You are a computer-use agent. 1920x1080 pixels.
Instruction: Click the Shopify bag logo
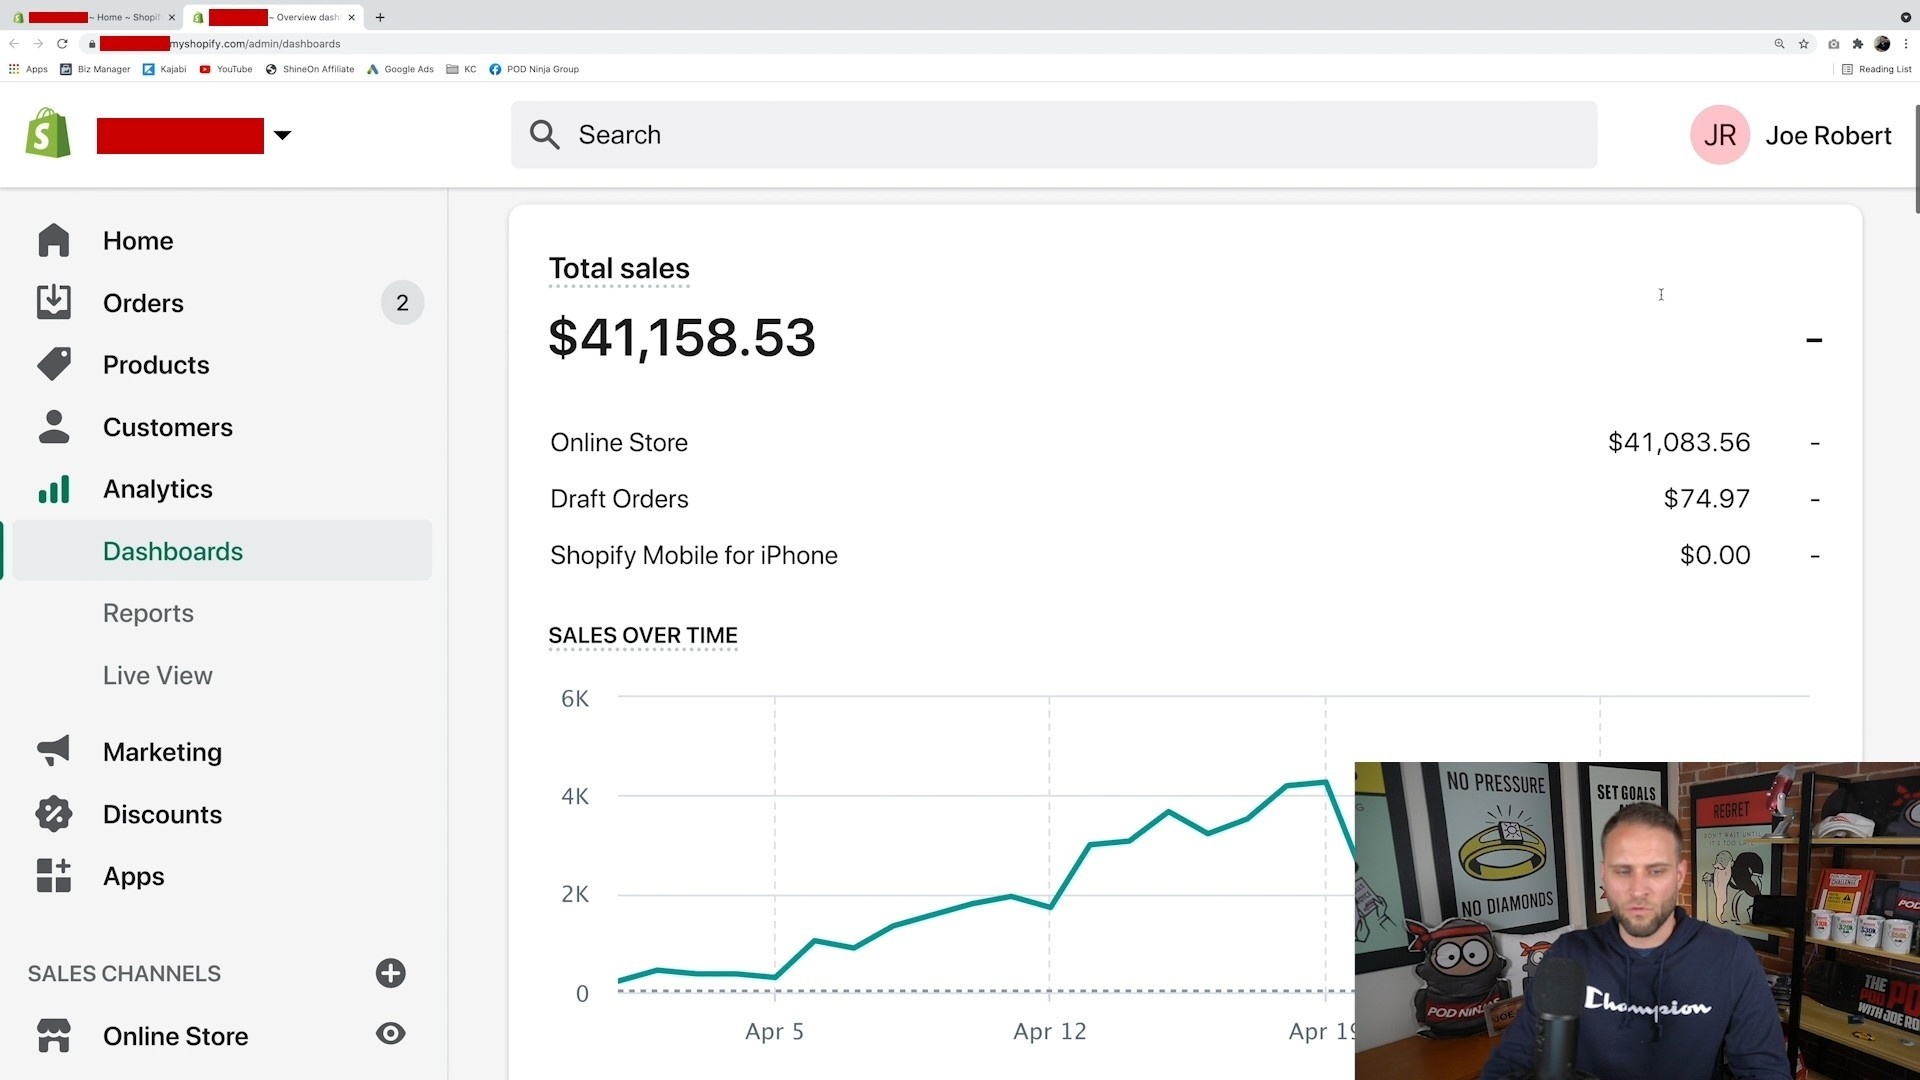click(x=48, y=134)
